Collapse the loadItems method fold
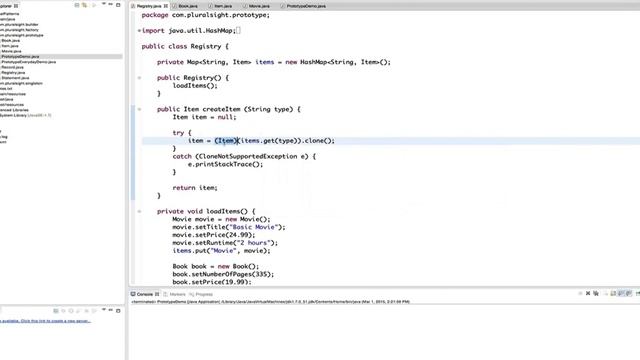The image size is (640, 360). point(139,211)
